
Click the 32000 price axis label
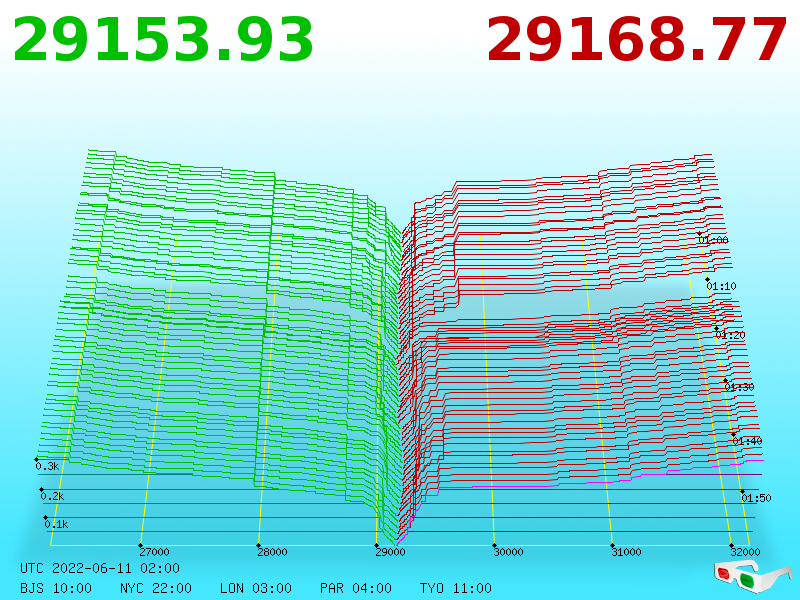(x=745, y=552)
